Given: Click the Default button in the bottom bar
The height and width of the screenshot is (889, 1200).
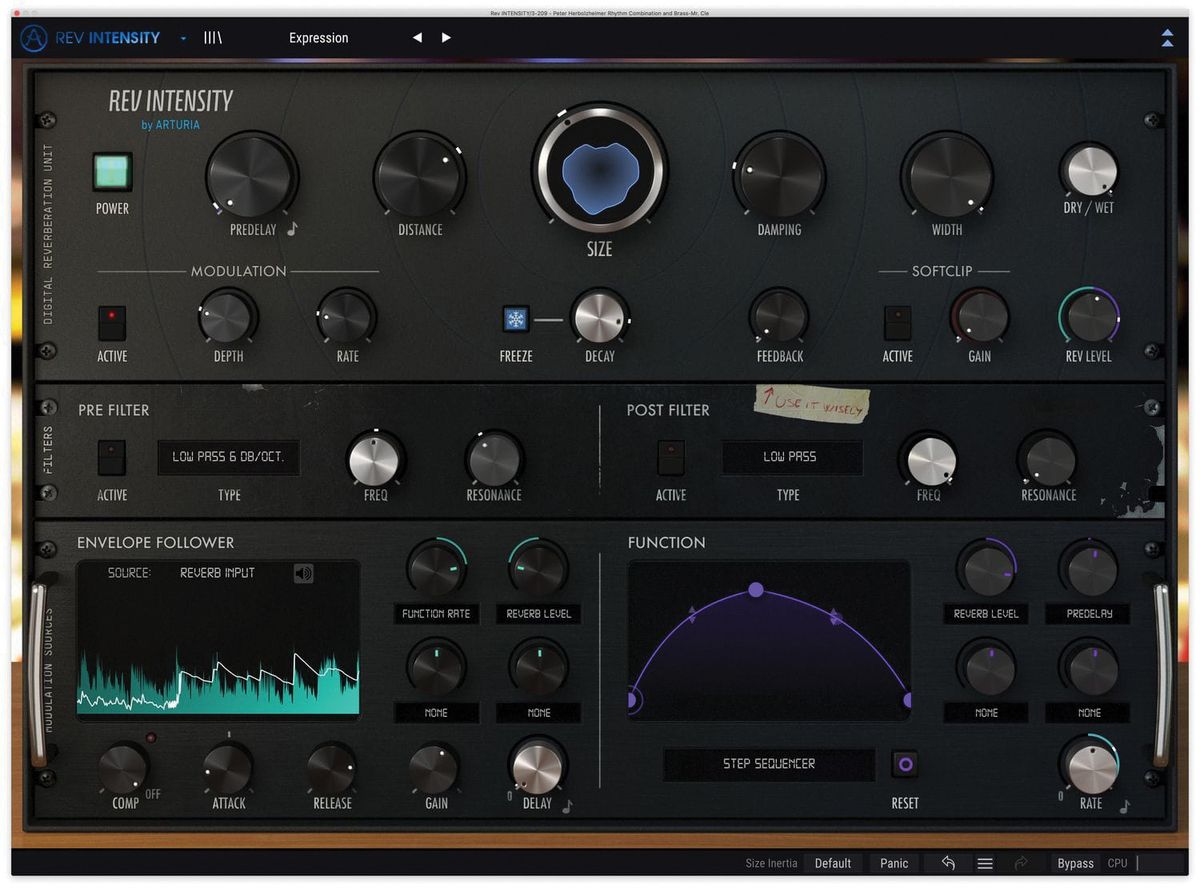Looking at the screenshot, I should click(x=833, y=862).
